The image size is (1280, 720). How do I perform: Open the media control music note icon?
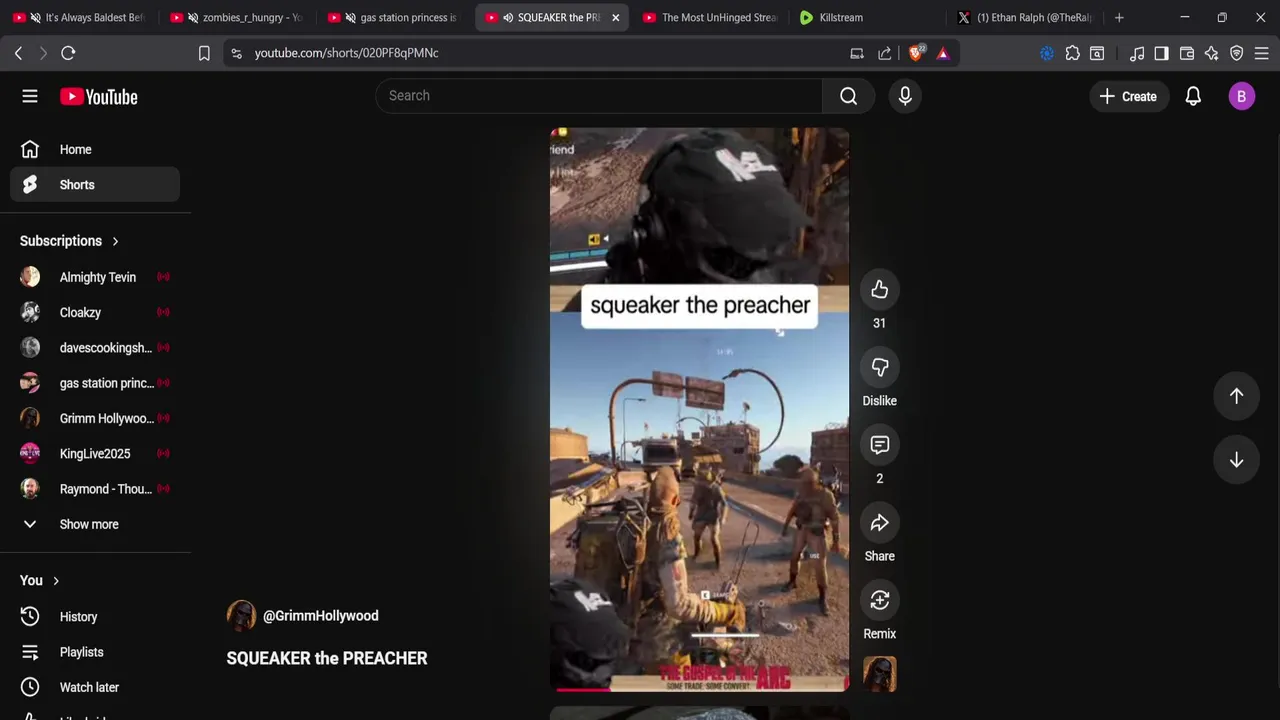pos(1137,53)
